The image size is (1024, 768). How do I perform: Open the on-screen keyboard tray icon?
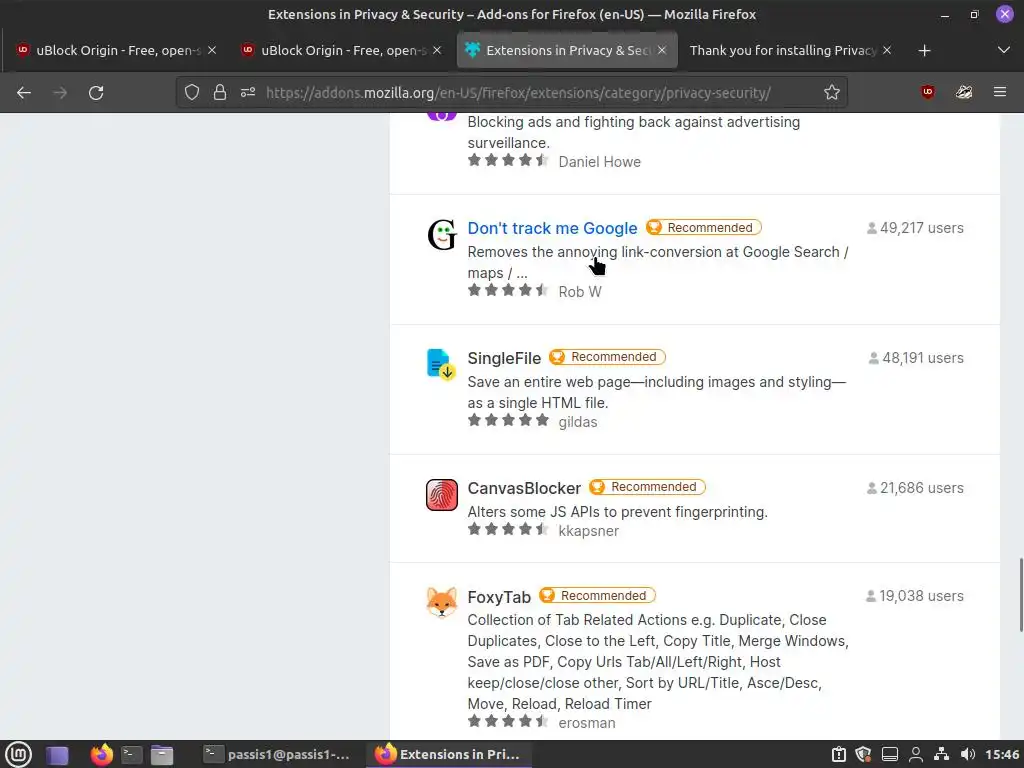889,754
